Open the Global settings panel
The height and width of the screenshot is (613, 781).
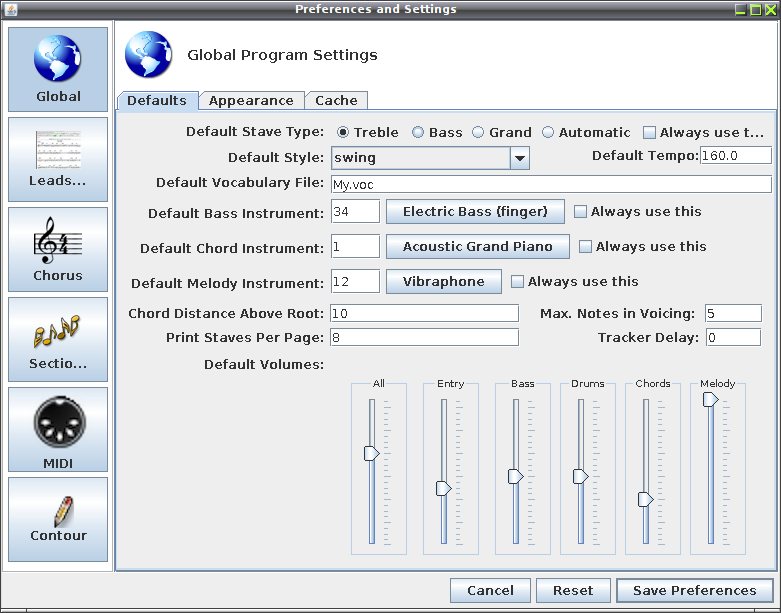click(58, 69)
